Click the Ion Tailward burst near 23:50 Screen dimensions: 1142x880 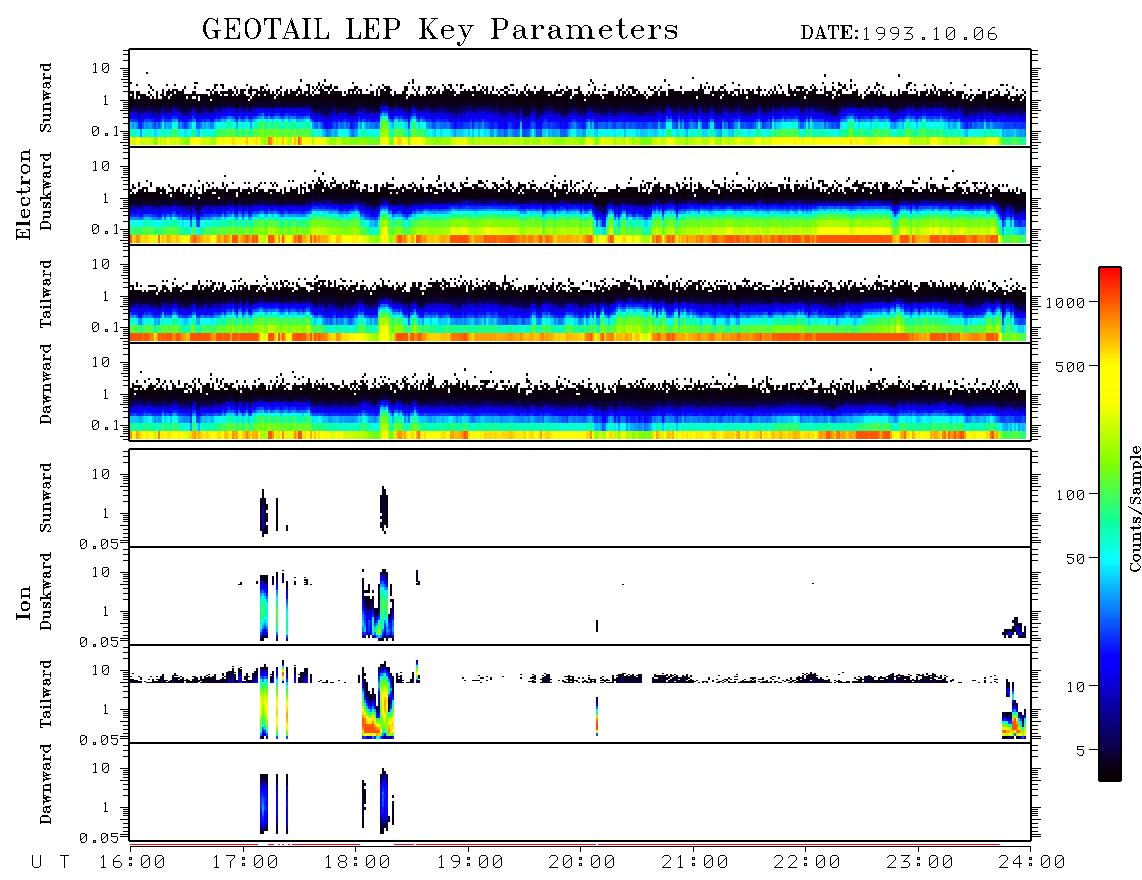pyautogui.click(x=1014, y=710)
